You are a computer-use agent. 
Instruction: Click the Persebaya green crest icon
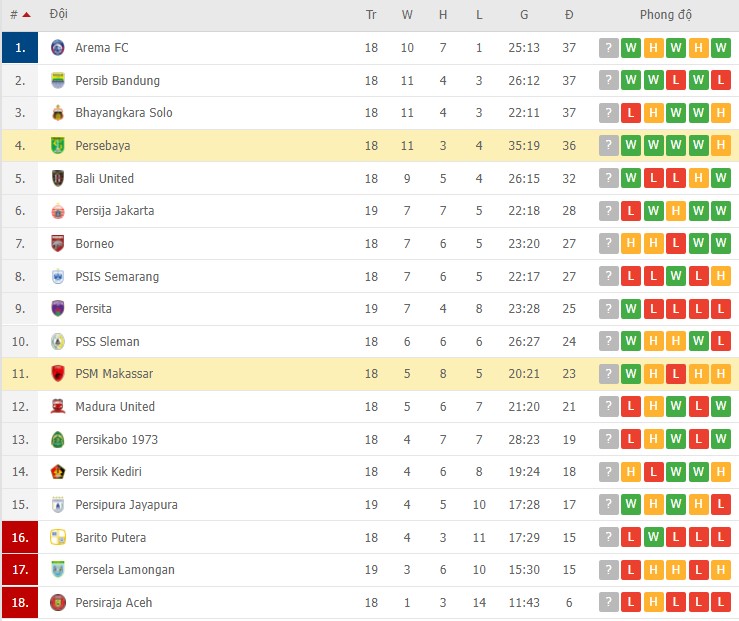[x=57, y=146]
